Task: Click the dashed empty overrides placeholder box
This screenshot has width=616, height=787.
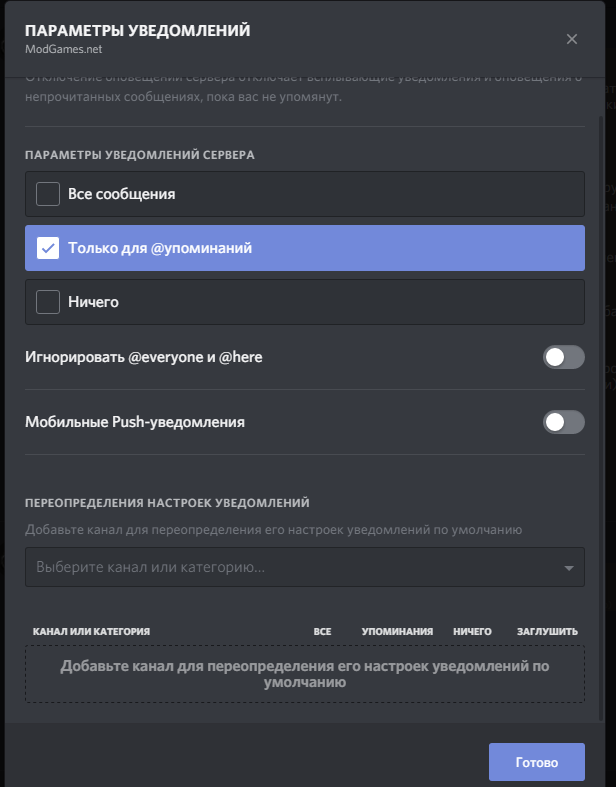Action: 305,675
